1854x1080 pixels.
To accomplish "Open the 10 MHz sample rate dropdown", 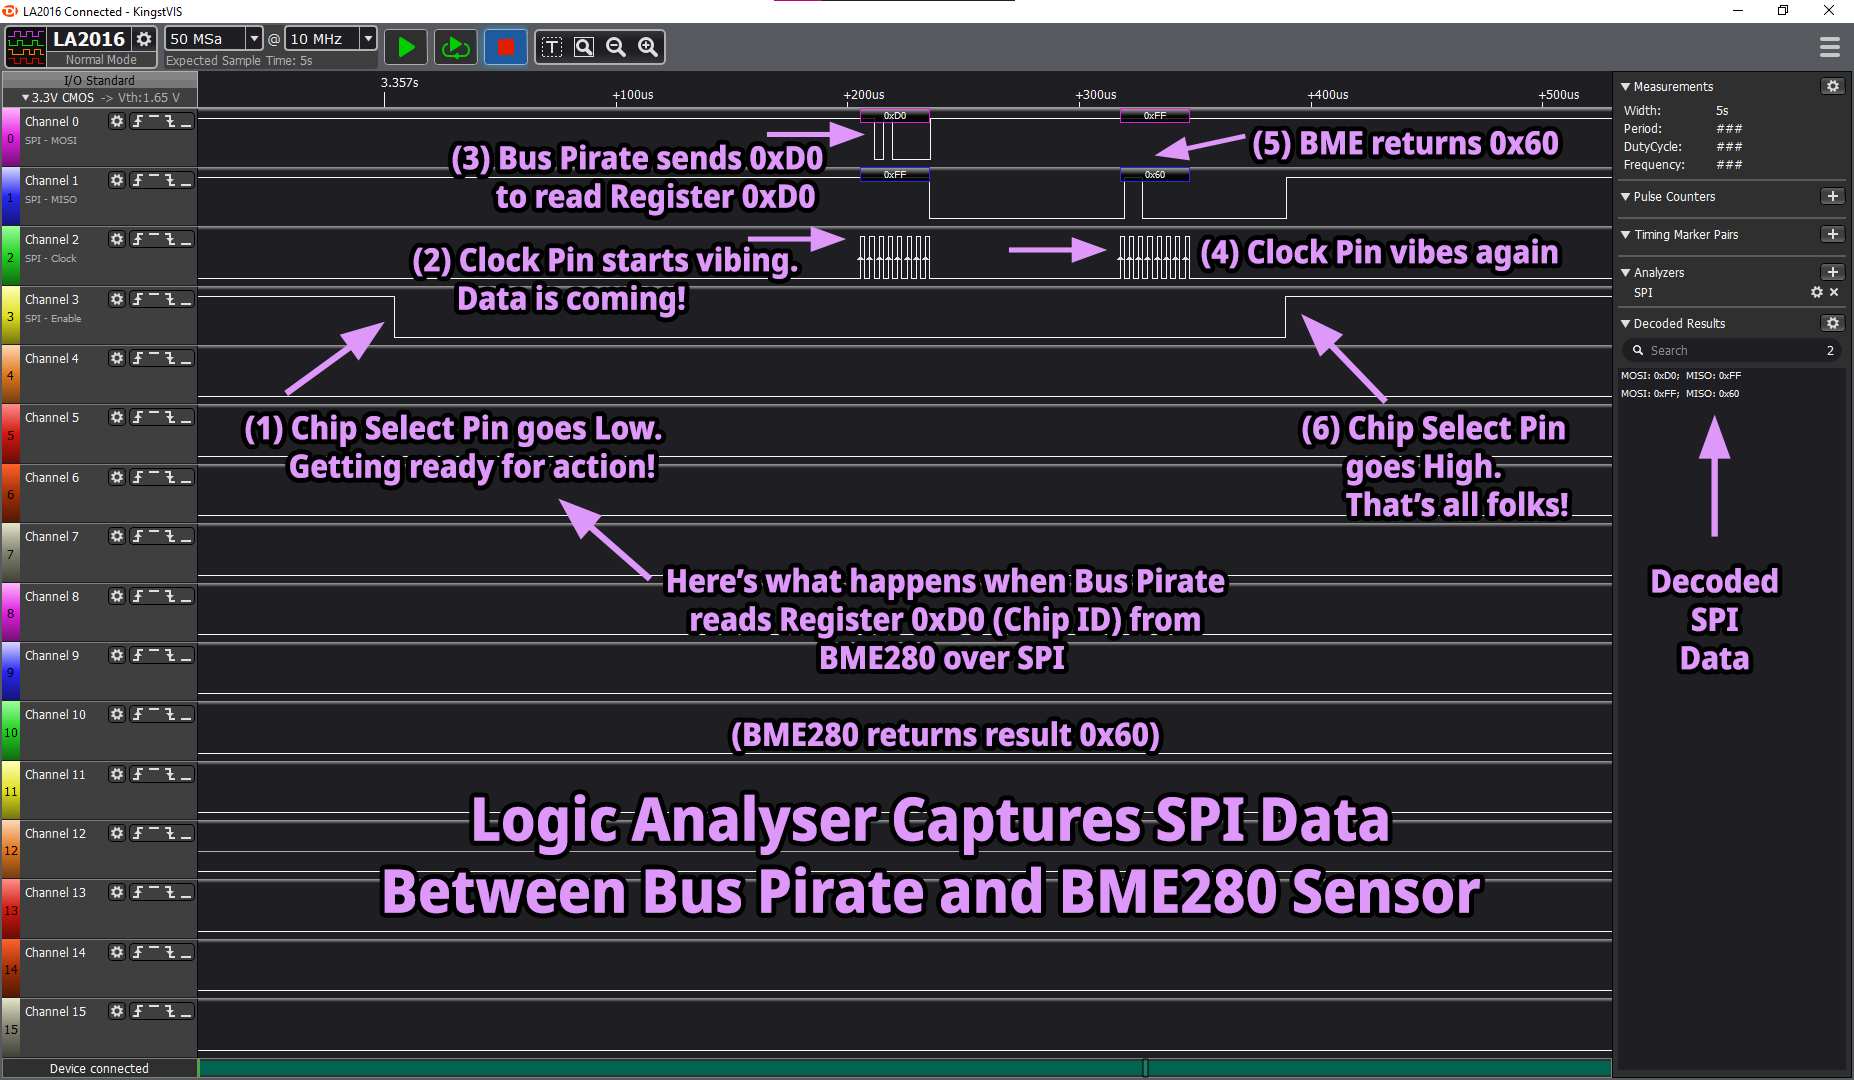I will pyautogui.click(x=368, y=39).
